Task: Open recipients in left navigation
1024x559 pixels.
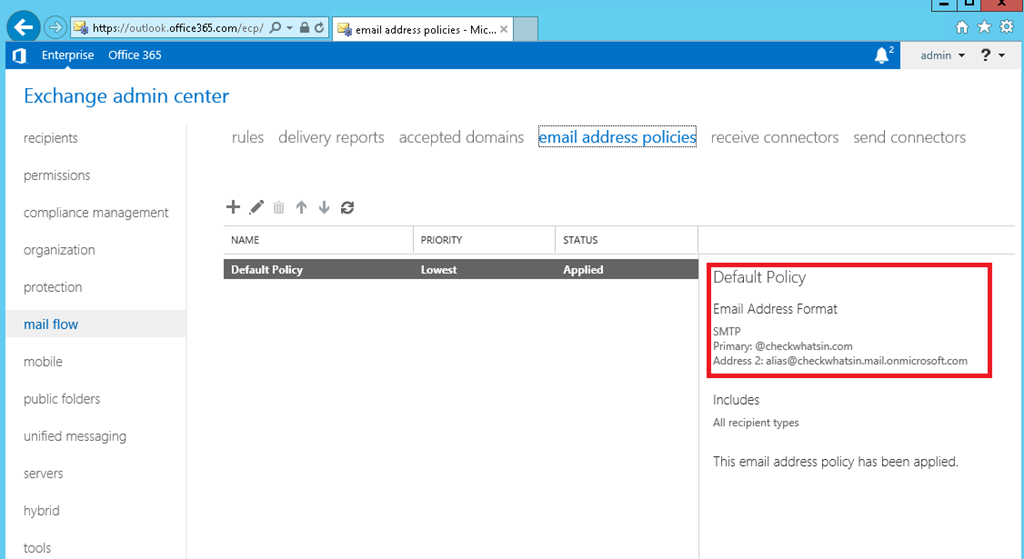Action: [50, 138]
